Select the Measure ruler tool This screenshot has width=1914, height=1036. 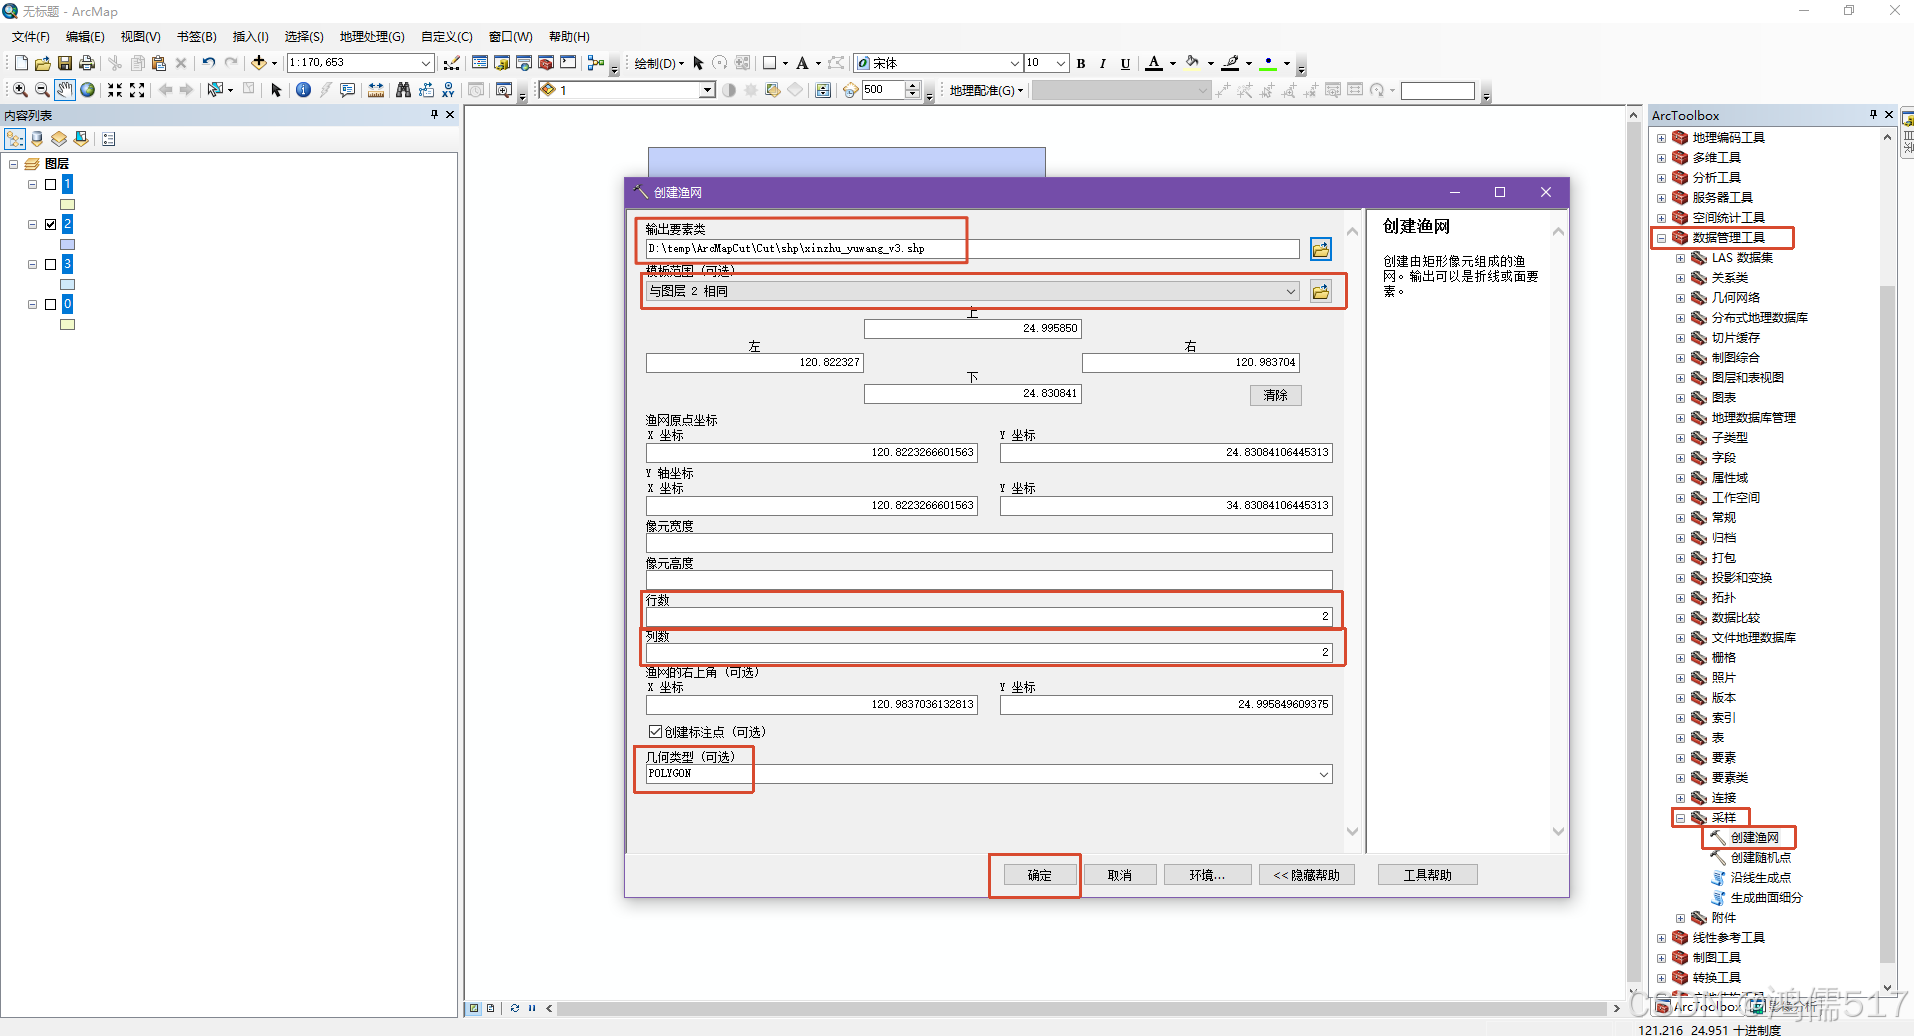[376, 90]
